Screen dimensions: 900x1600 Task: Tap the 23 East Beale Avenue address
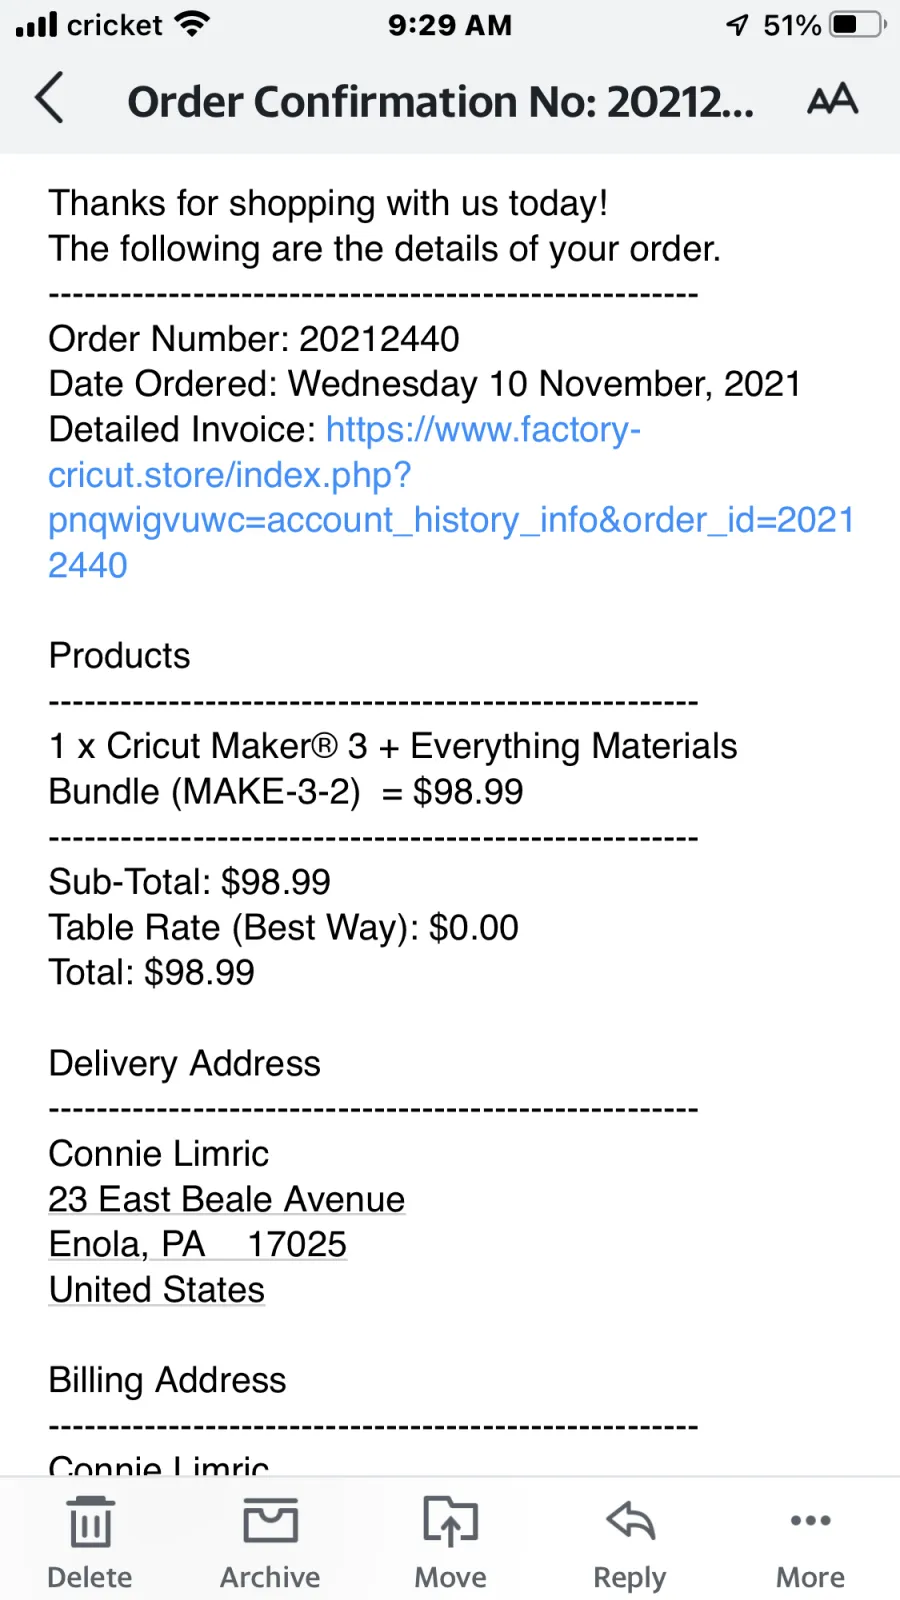[x=227, y=1199]
